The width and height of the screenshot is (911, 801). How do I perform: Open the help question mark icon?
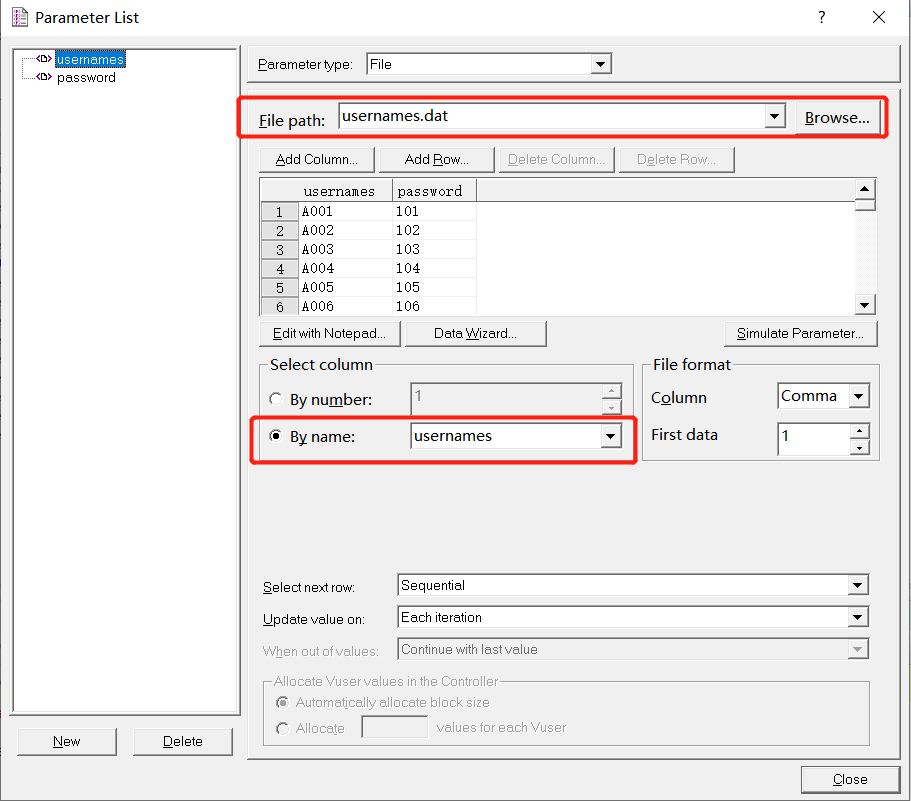point(821,17)
